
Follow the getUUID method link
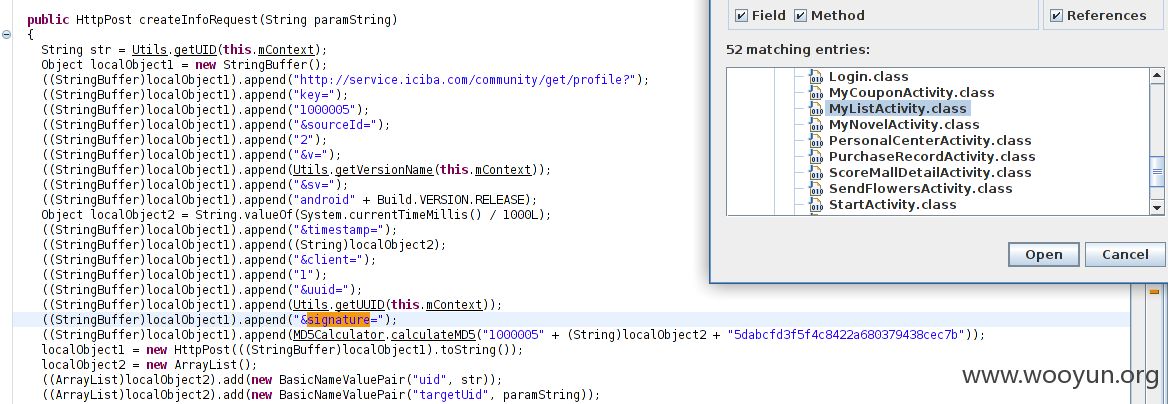(x=358, y=305)
